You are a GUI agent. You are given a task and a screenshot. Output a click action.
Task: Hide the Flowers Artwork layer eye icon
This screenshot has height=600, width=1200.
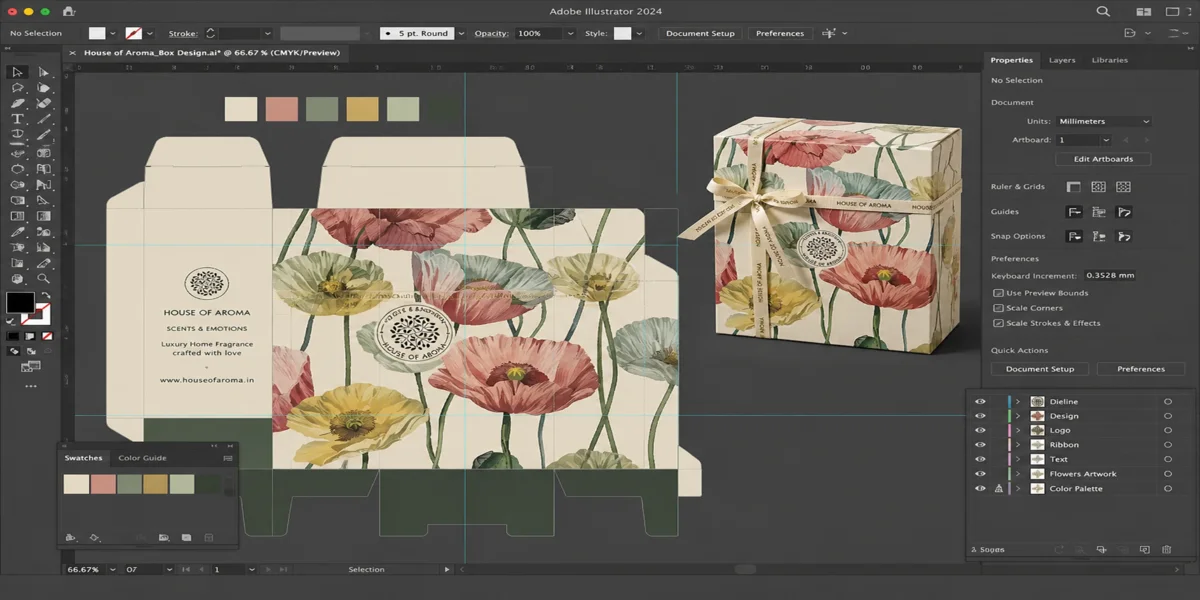pyautogui.click(x=980, y=474)
